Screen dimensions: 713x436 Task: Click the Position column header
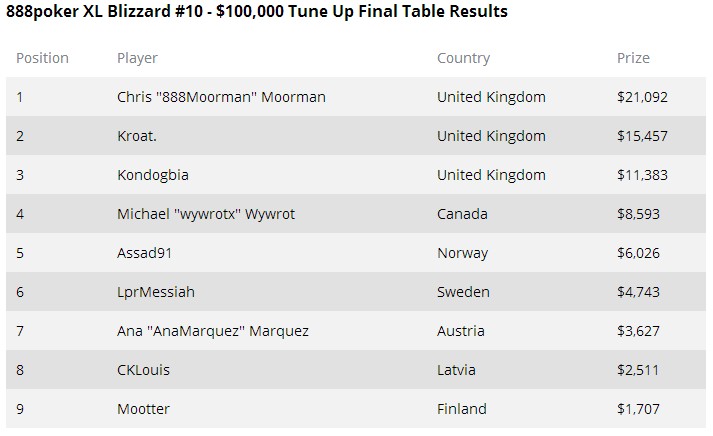42,58
